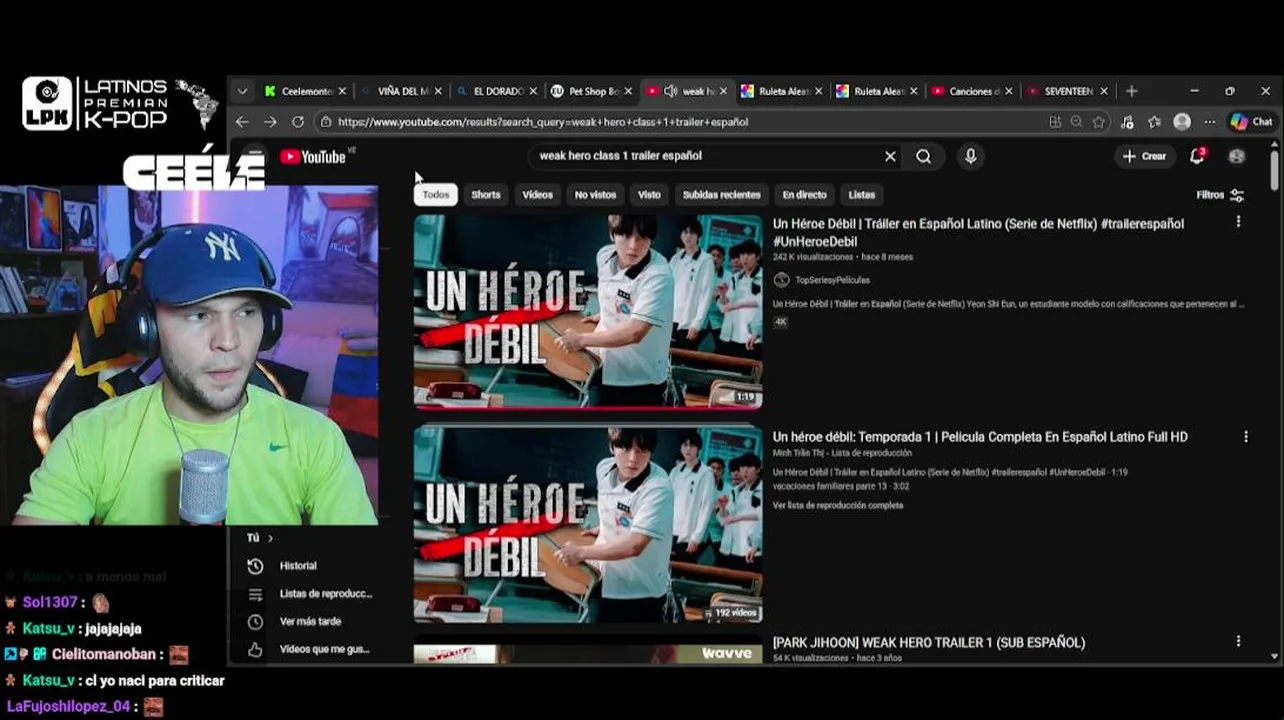Click chat message 'cl yo nací para criticar'
This screenshot has height=720, width=1284.
(154, 681)
